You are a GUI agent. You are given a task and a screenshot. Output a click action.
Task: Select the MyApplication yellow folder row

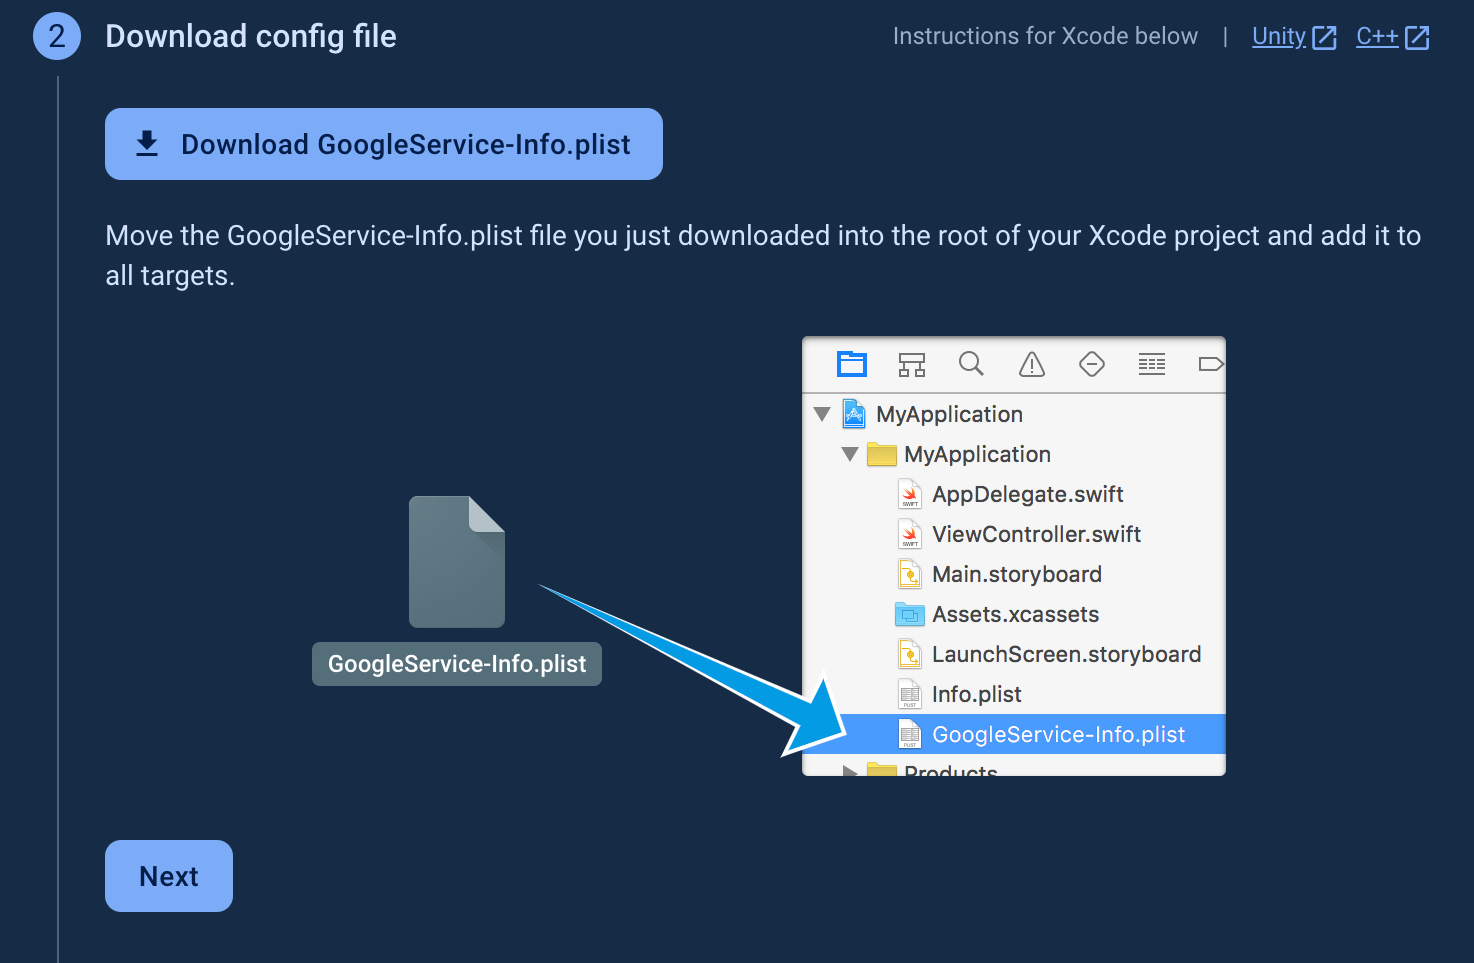point(1014,454)
